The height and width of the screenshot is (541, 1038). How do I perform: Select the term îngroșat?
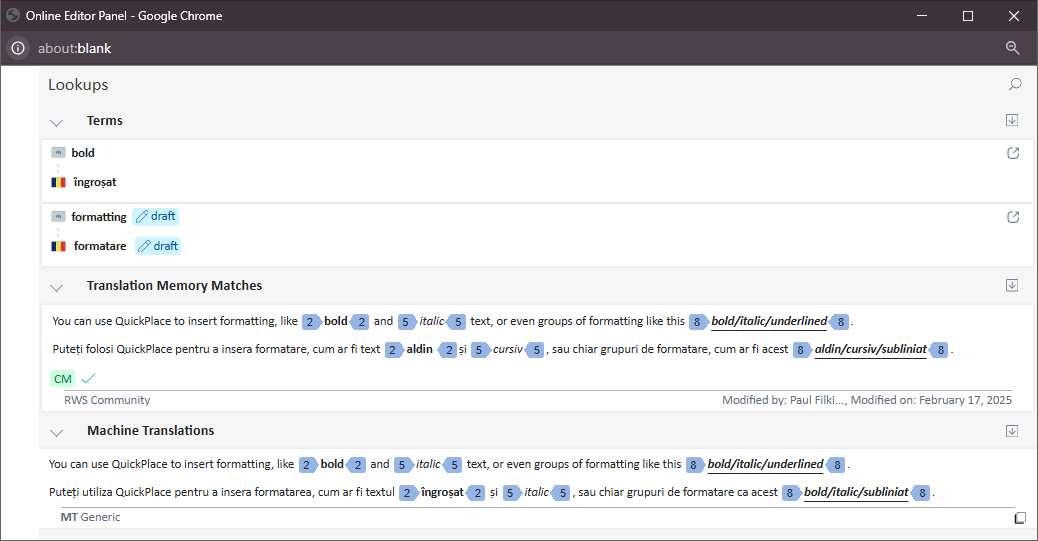coord(95,182)
